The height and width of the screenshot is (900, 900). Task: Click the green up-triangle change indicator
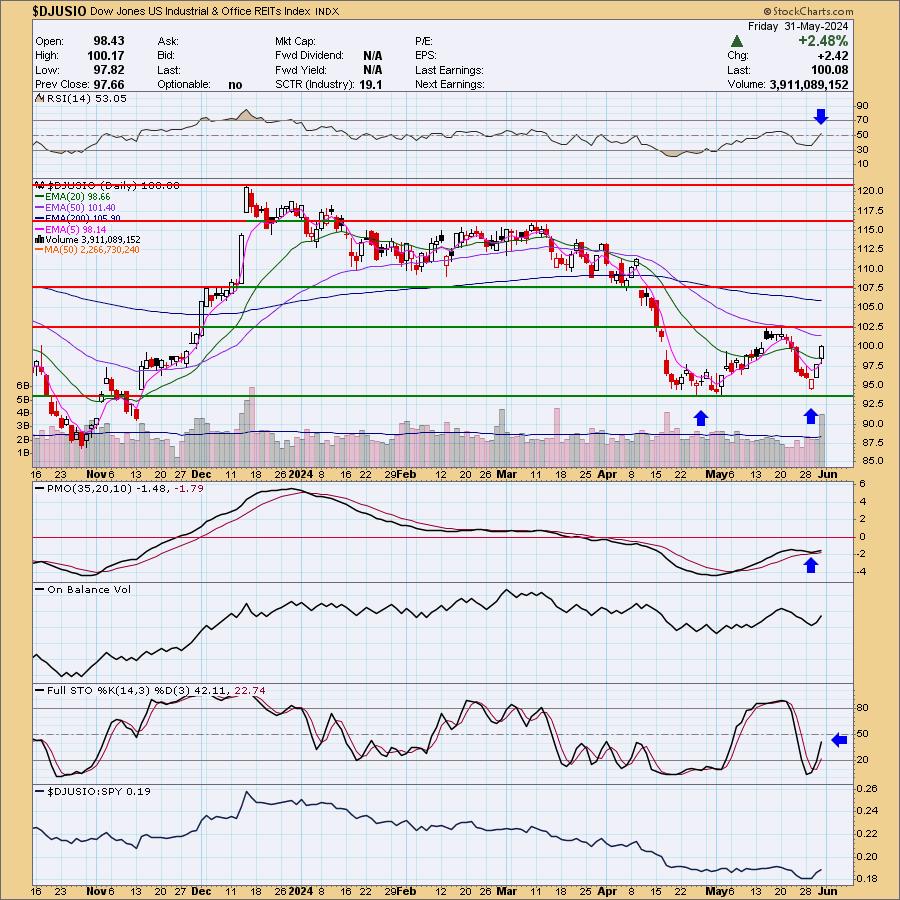tap(737, 41)
